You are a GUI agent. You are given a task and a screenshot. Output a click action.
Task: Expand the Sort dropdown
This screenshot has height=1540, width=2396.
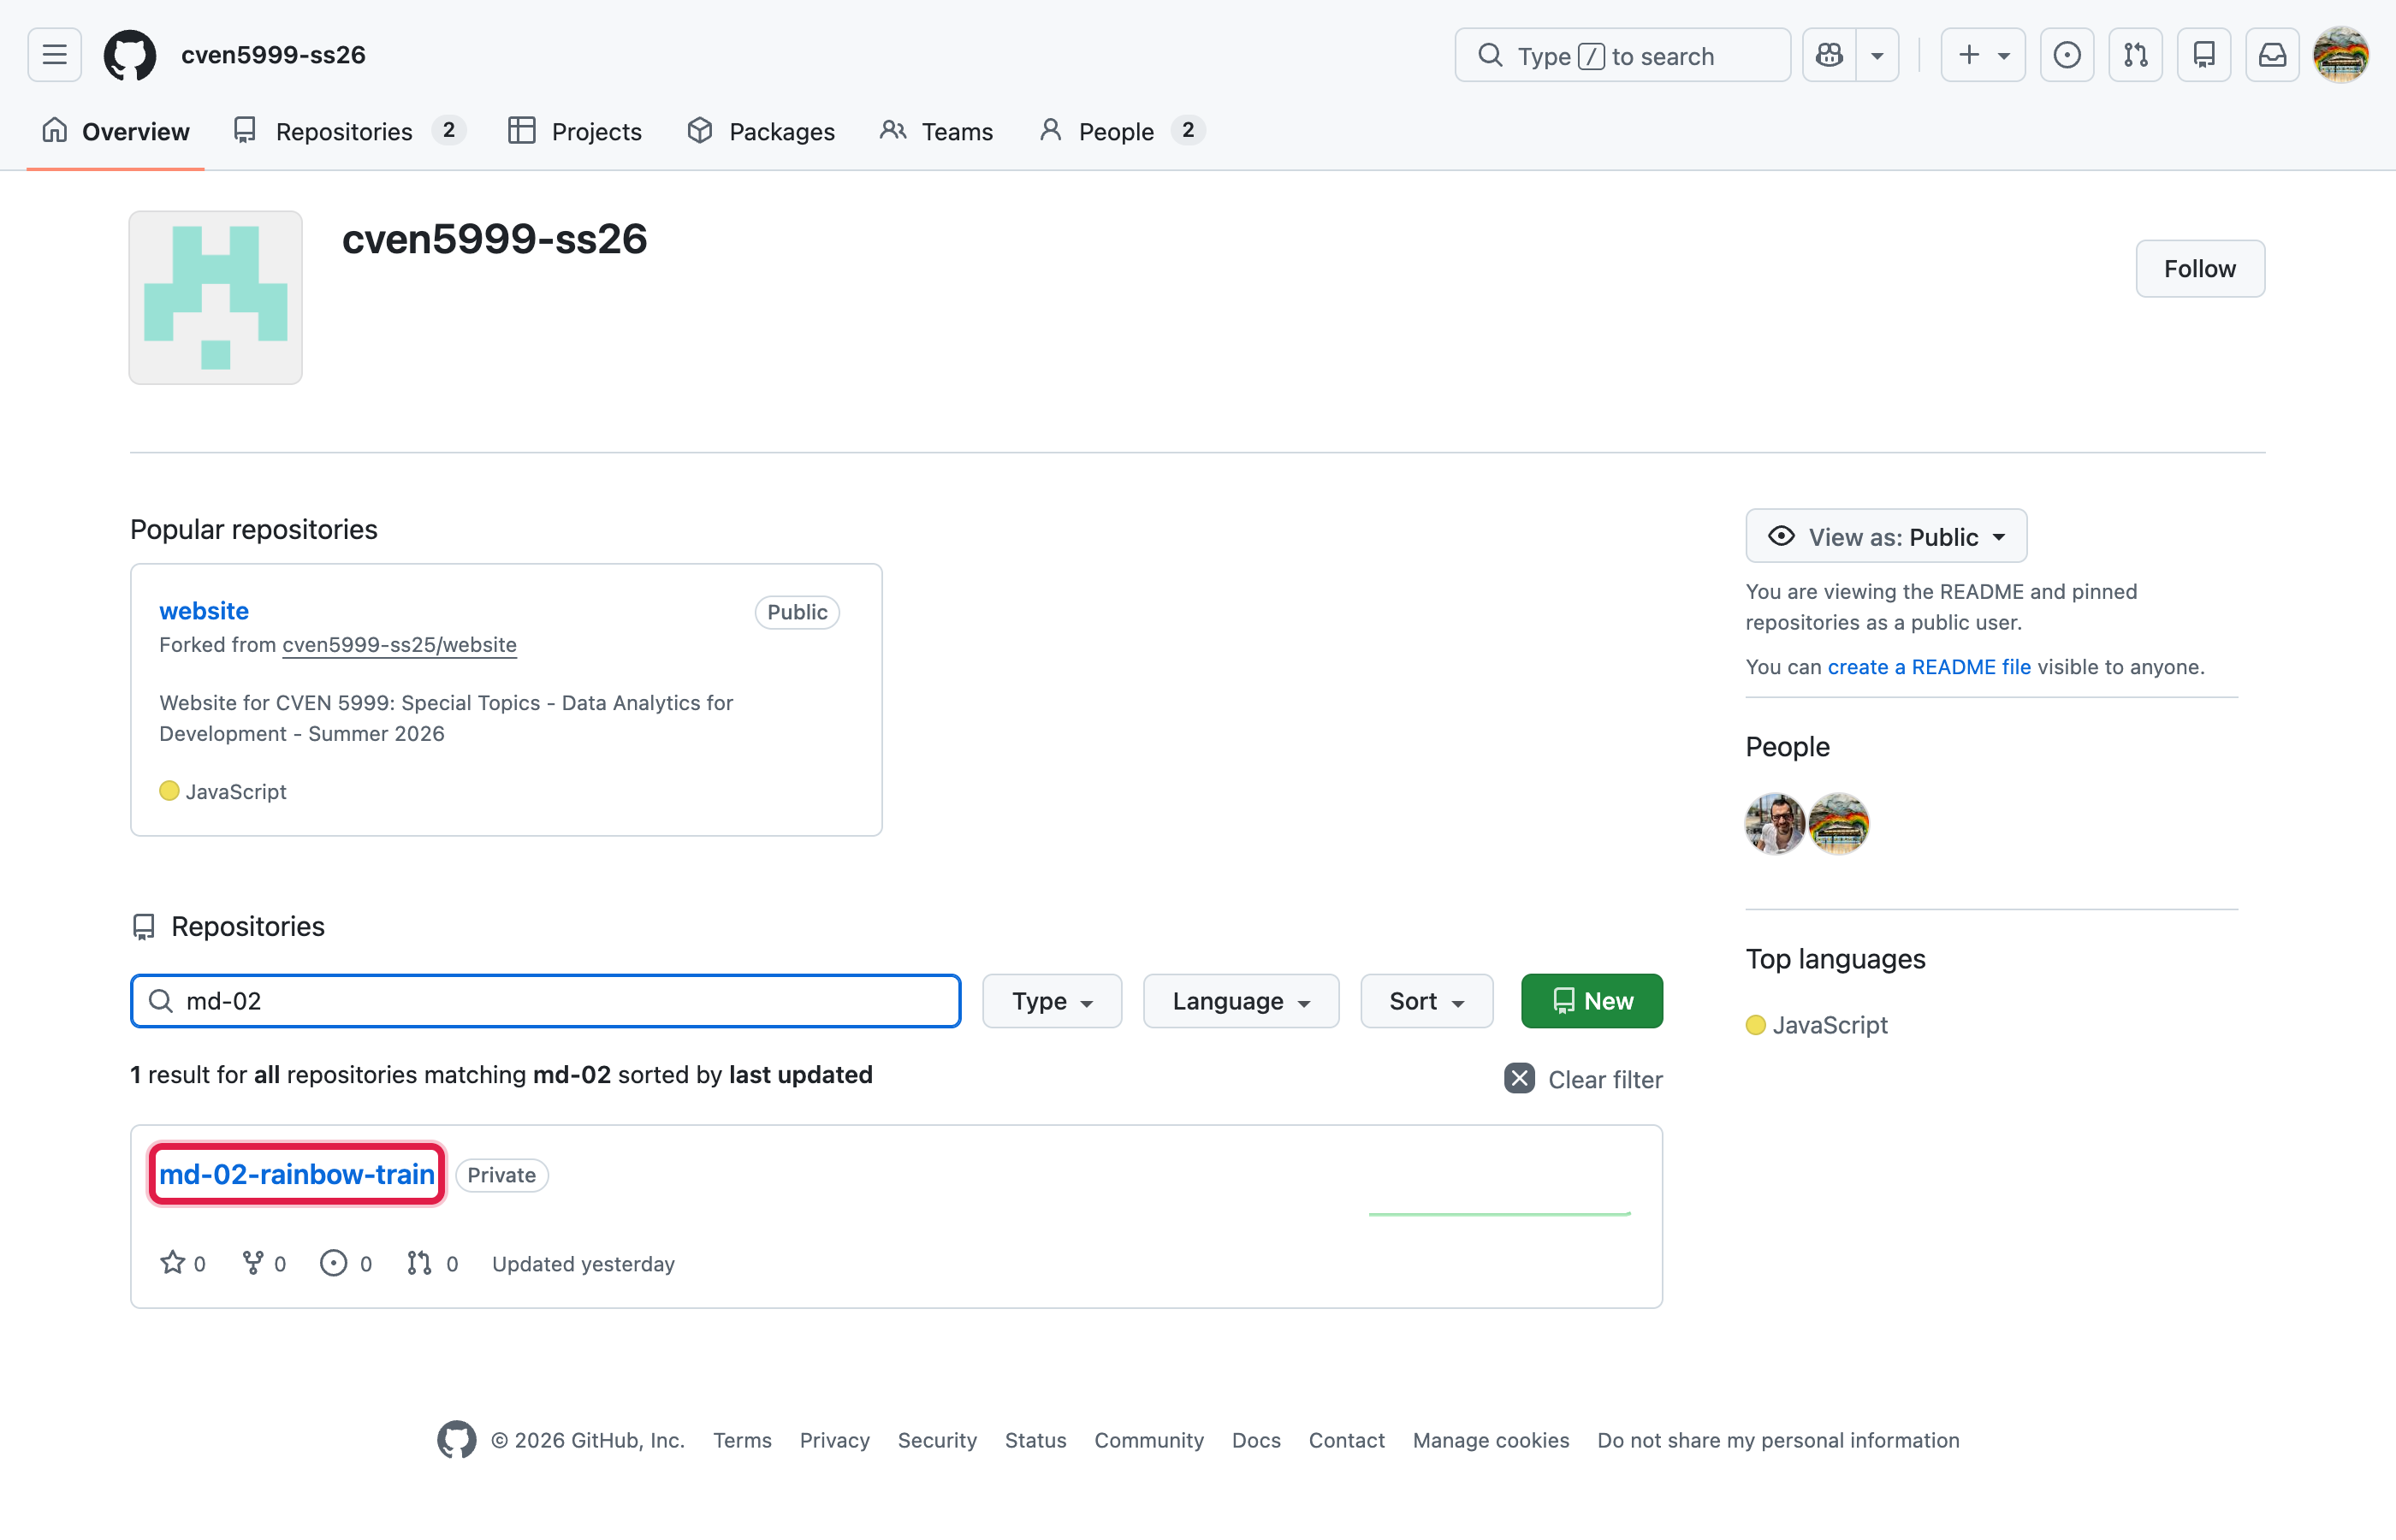point(1427,1001)
